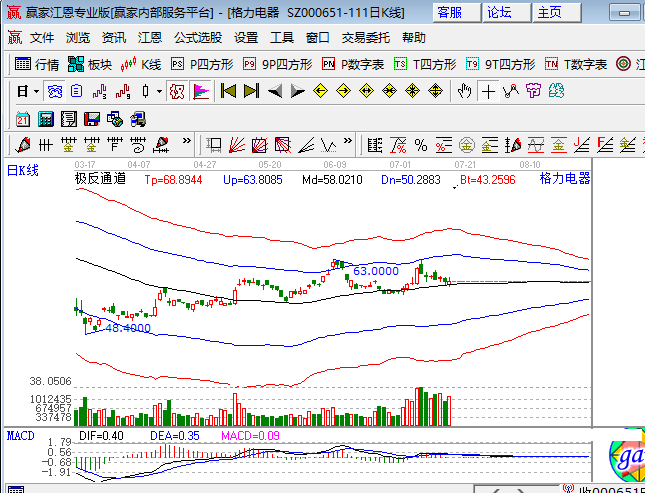Open the calculator icon
The height and width of the screenshot is (493, 645).
[x=46, y=119]
